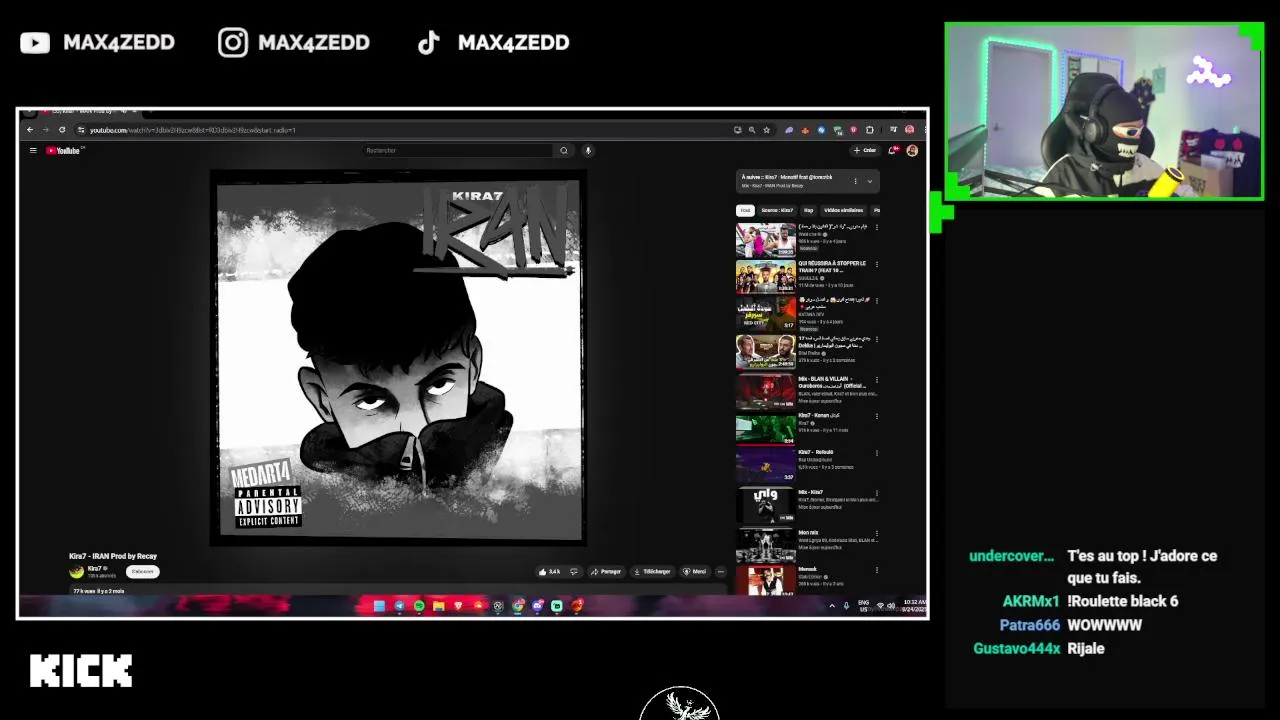
Task: Click chat username Patra666
Action: [x=1029, y=625]
